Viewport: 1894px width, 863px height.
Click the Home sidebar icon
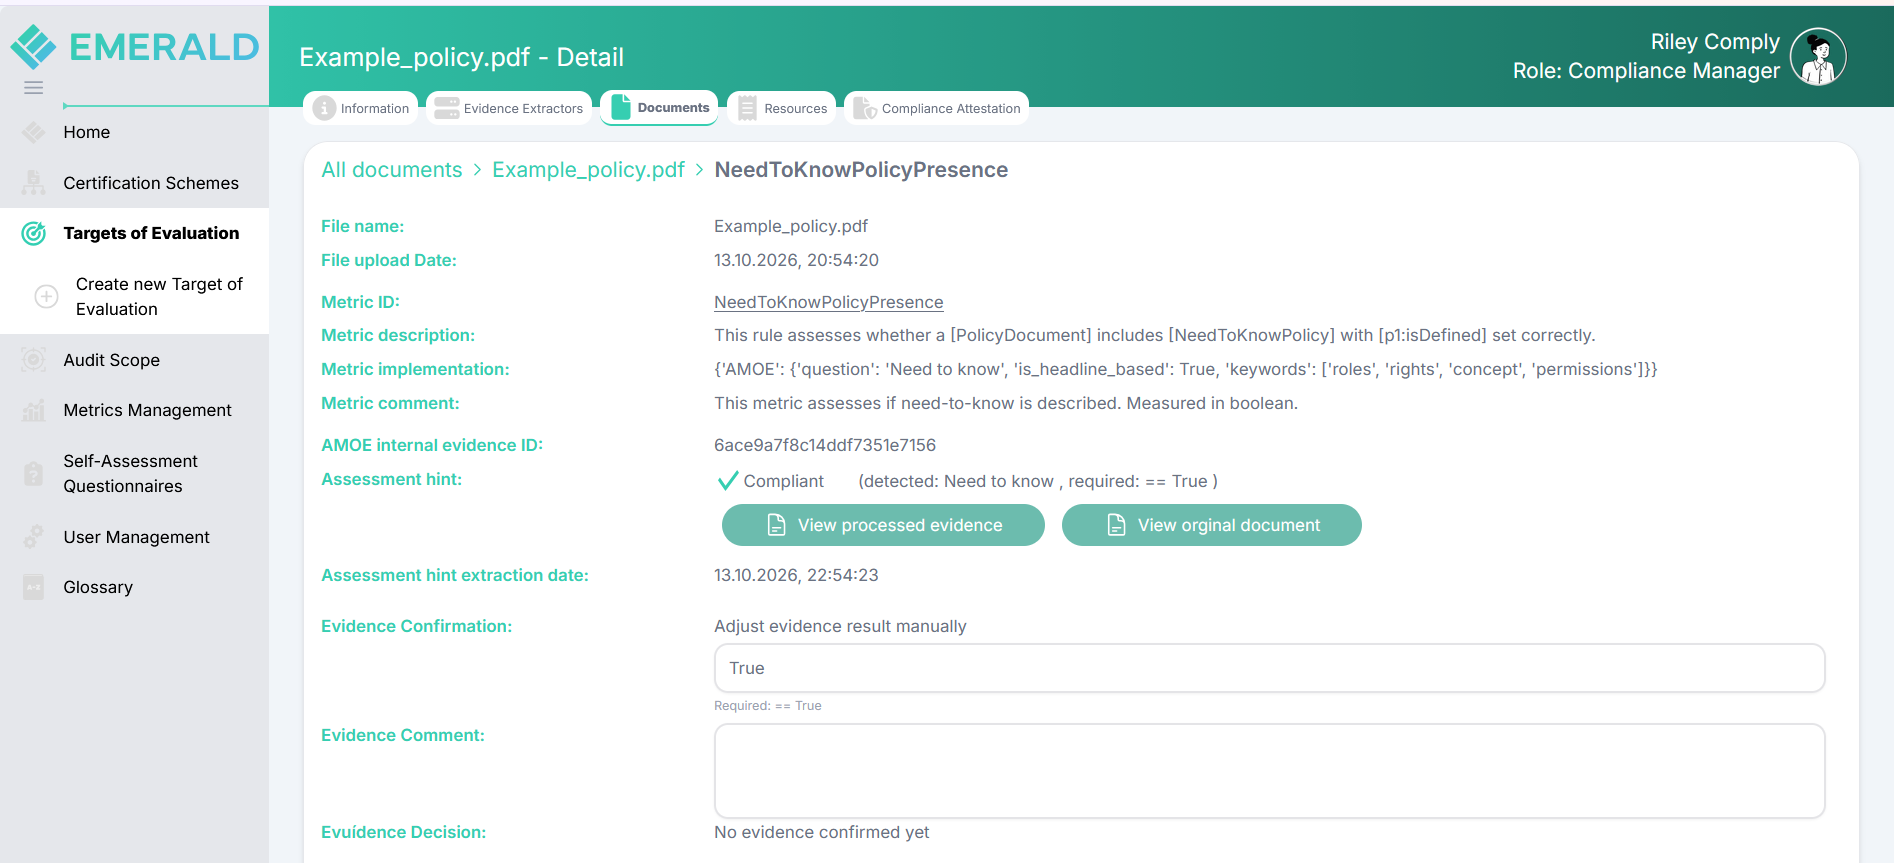click(x=34, y=132)
